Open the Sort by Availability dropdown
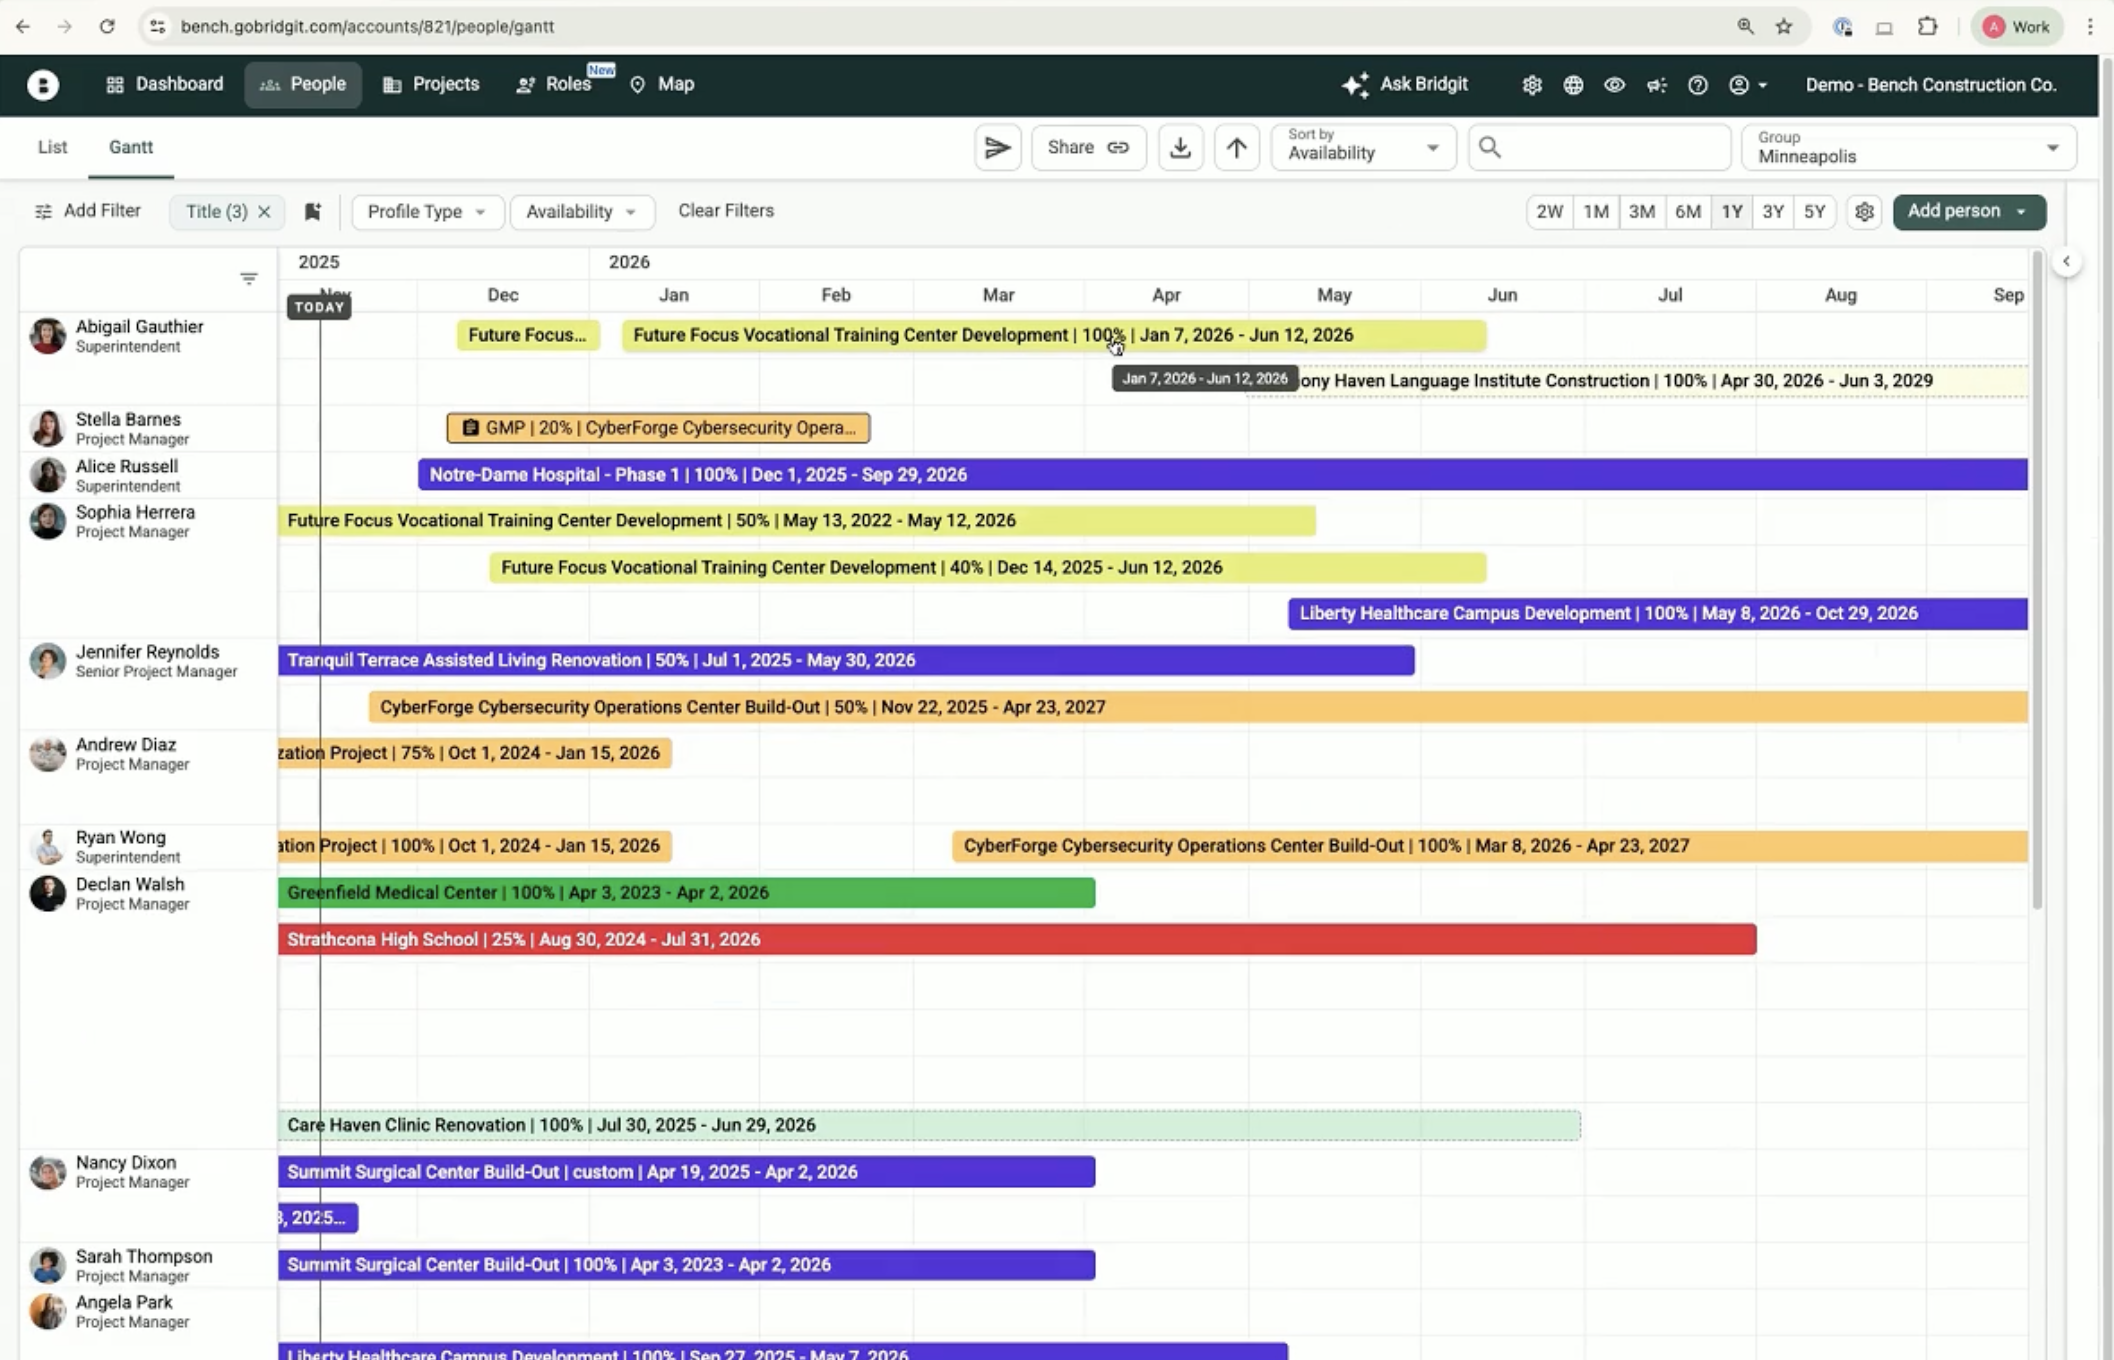2114x1360 pixels. pos(1363,148)
